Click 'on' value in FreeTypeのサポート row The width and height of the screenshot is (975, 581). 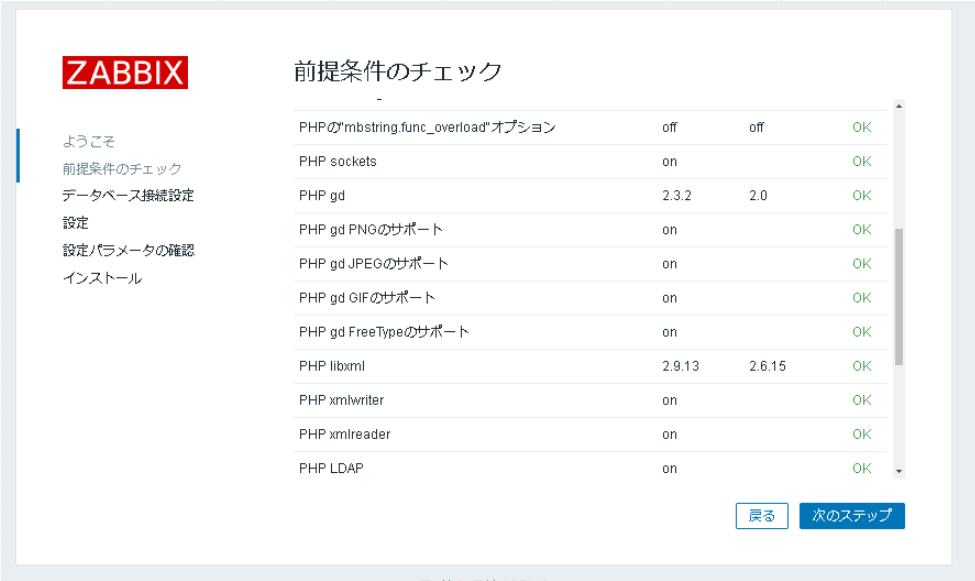[670, 332]
